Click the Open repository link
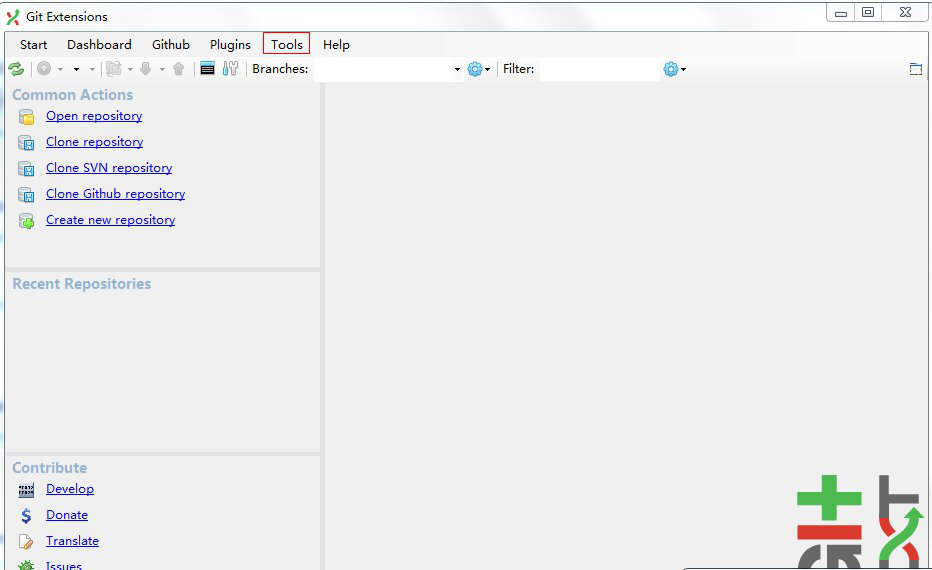 (94, 116)
